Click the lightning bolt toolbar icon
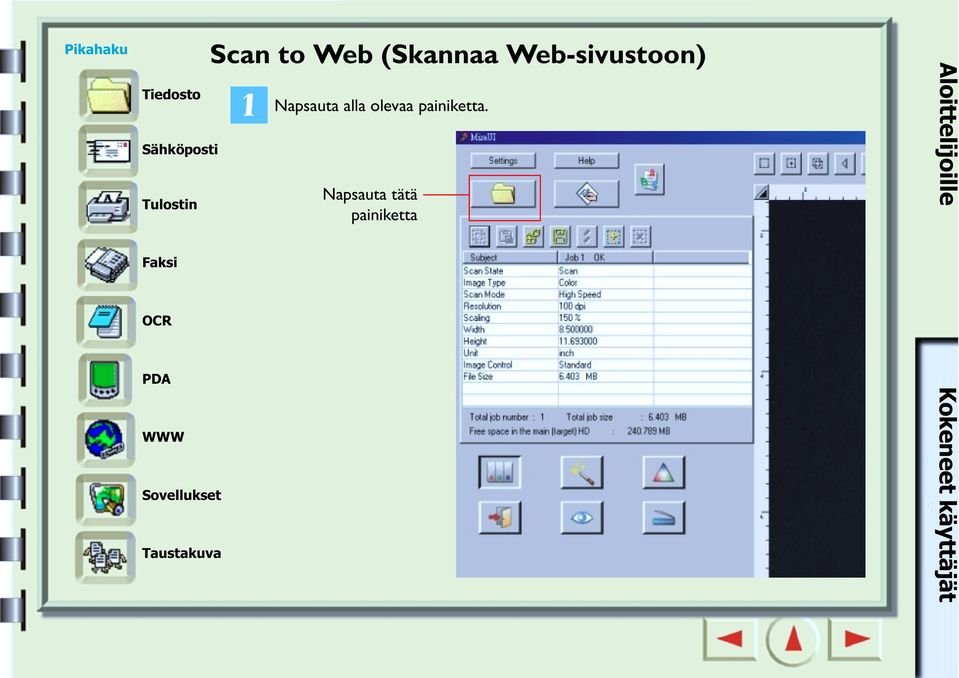Screen dimensions: 959x678 (x=587, y=236)
